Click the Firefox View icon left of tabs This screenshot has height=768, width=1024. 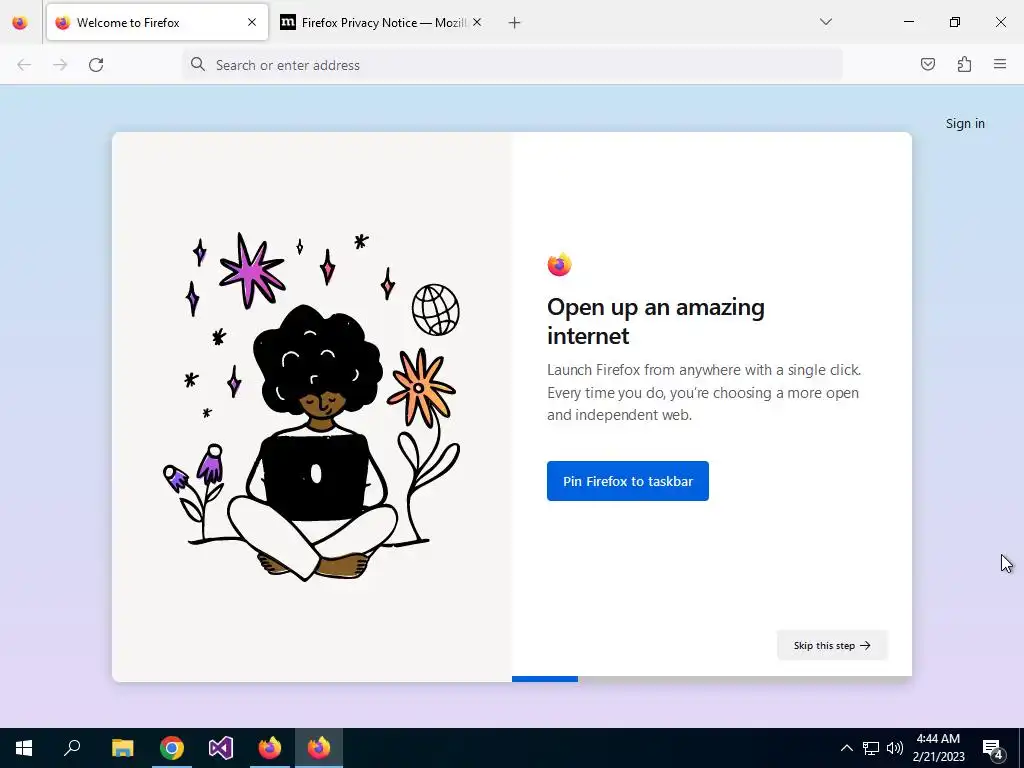coord(20,23)
